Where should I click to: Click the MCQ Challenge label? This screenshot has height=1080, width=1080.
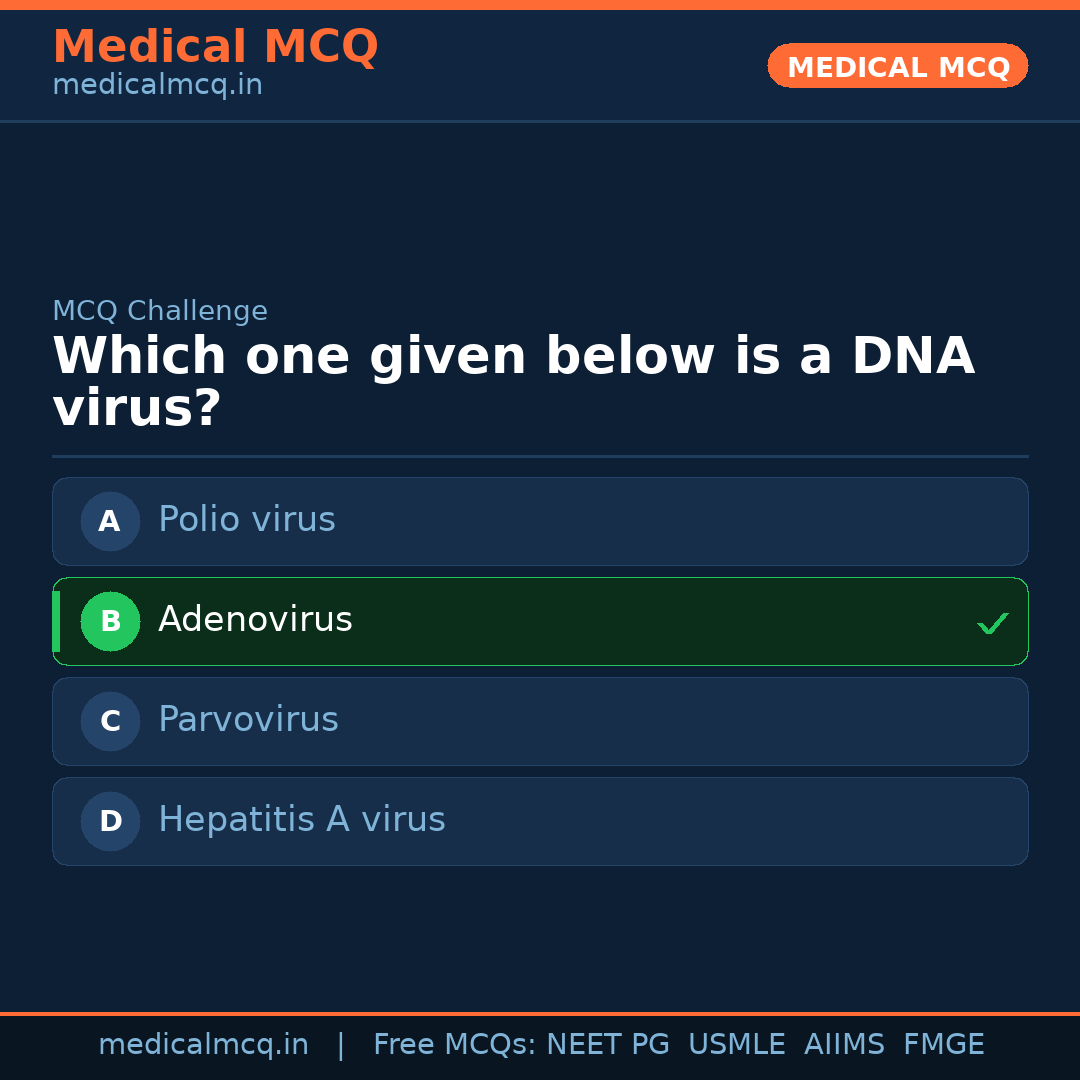[x=160, y=311]
